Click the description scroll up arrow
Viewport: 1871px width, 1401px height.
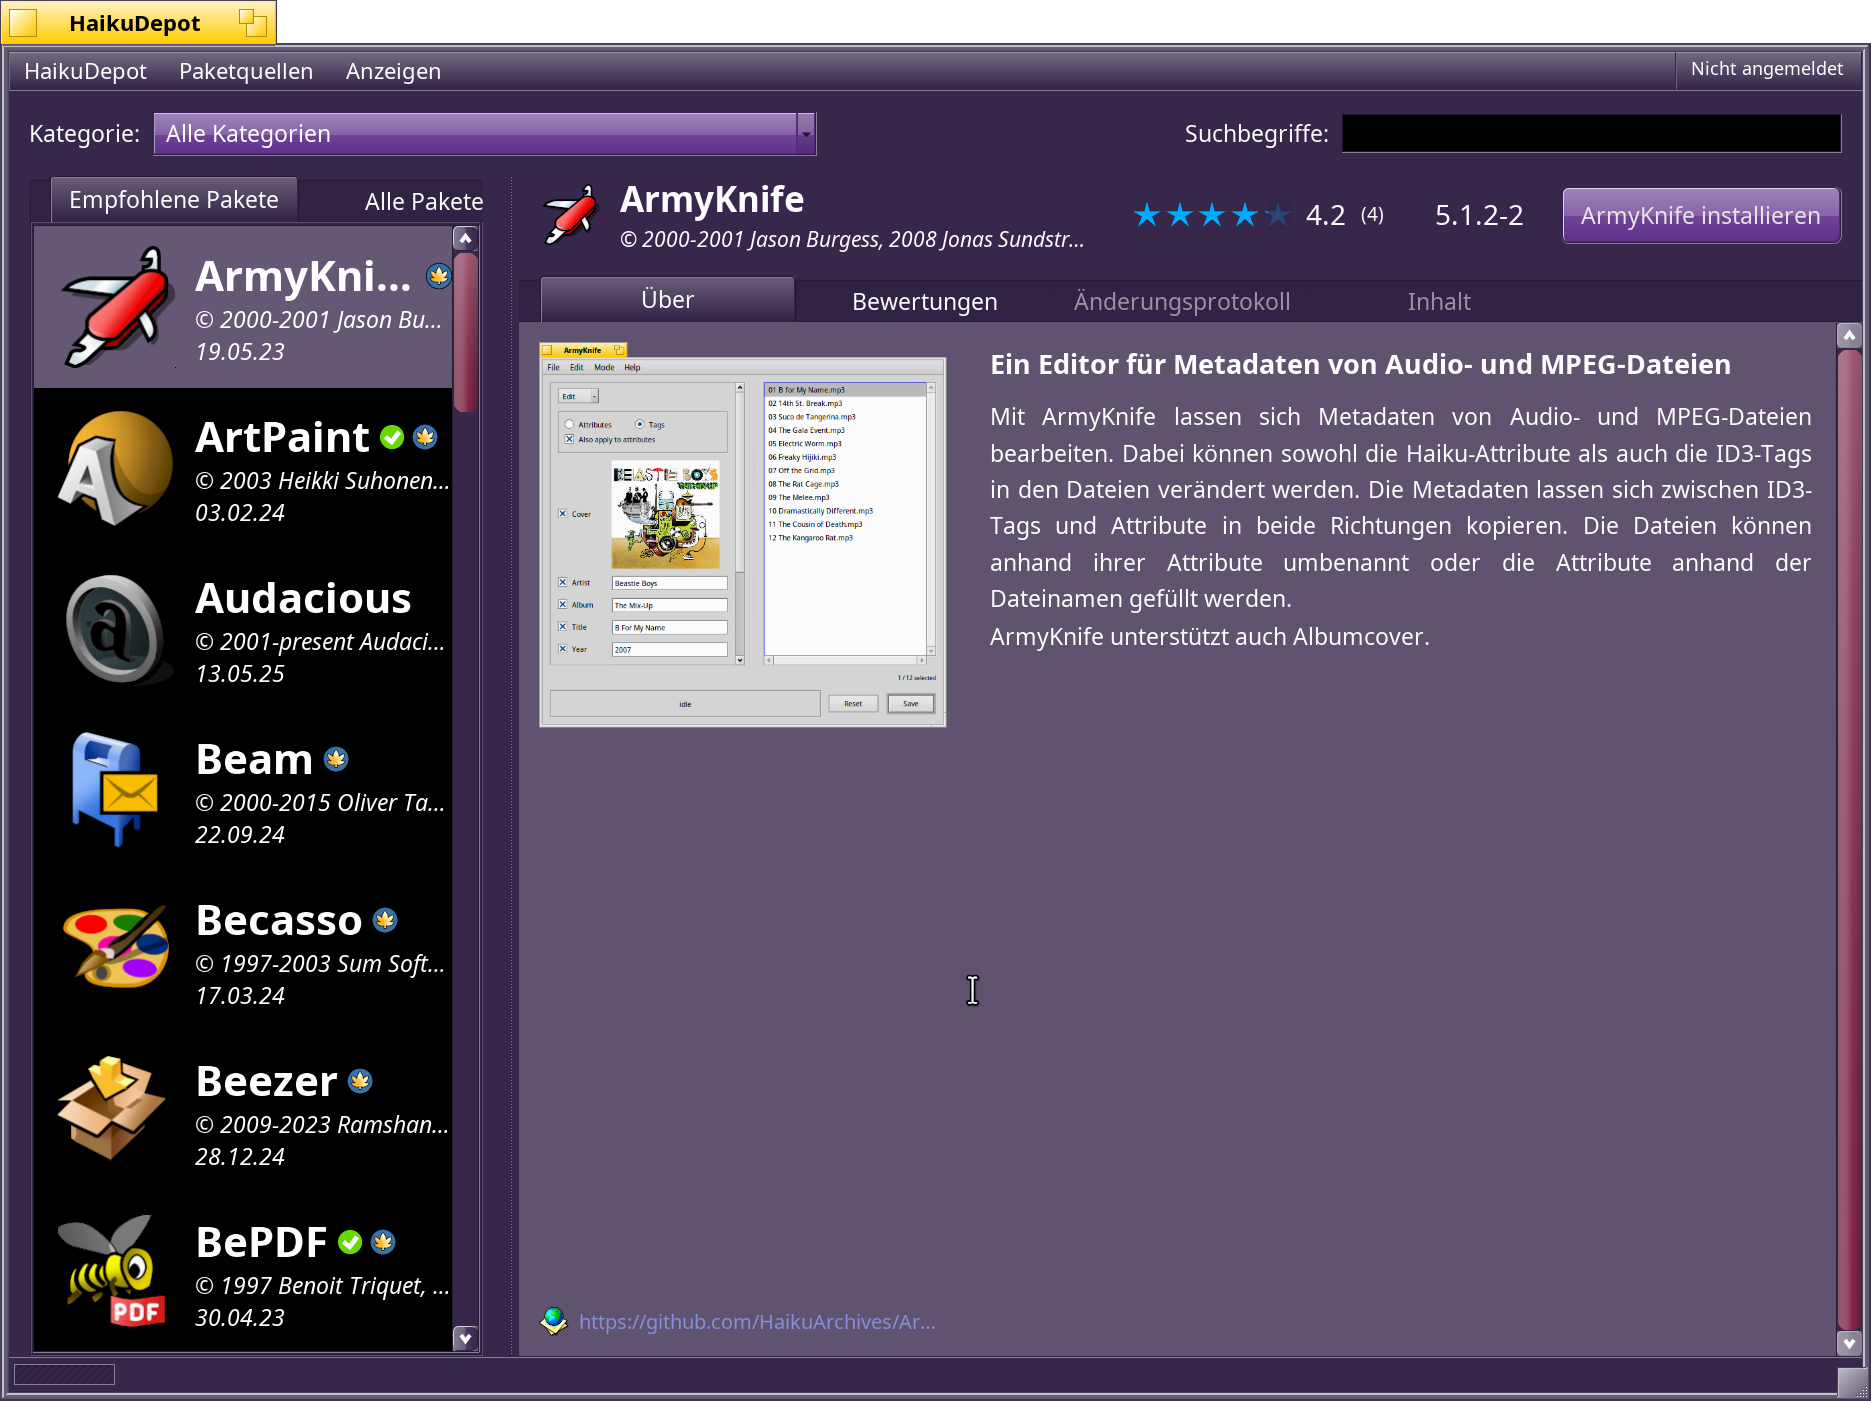pos(1849,335)
